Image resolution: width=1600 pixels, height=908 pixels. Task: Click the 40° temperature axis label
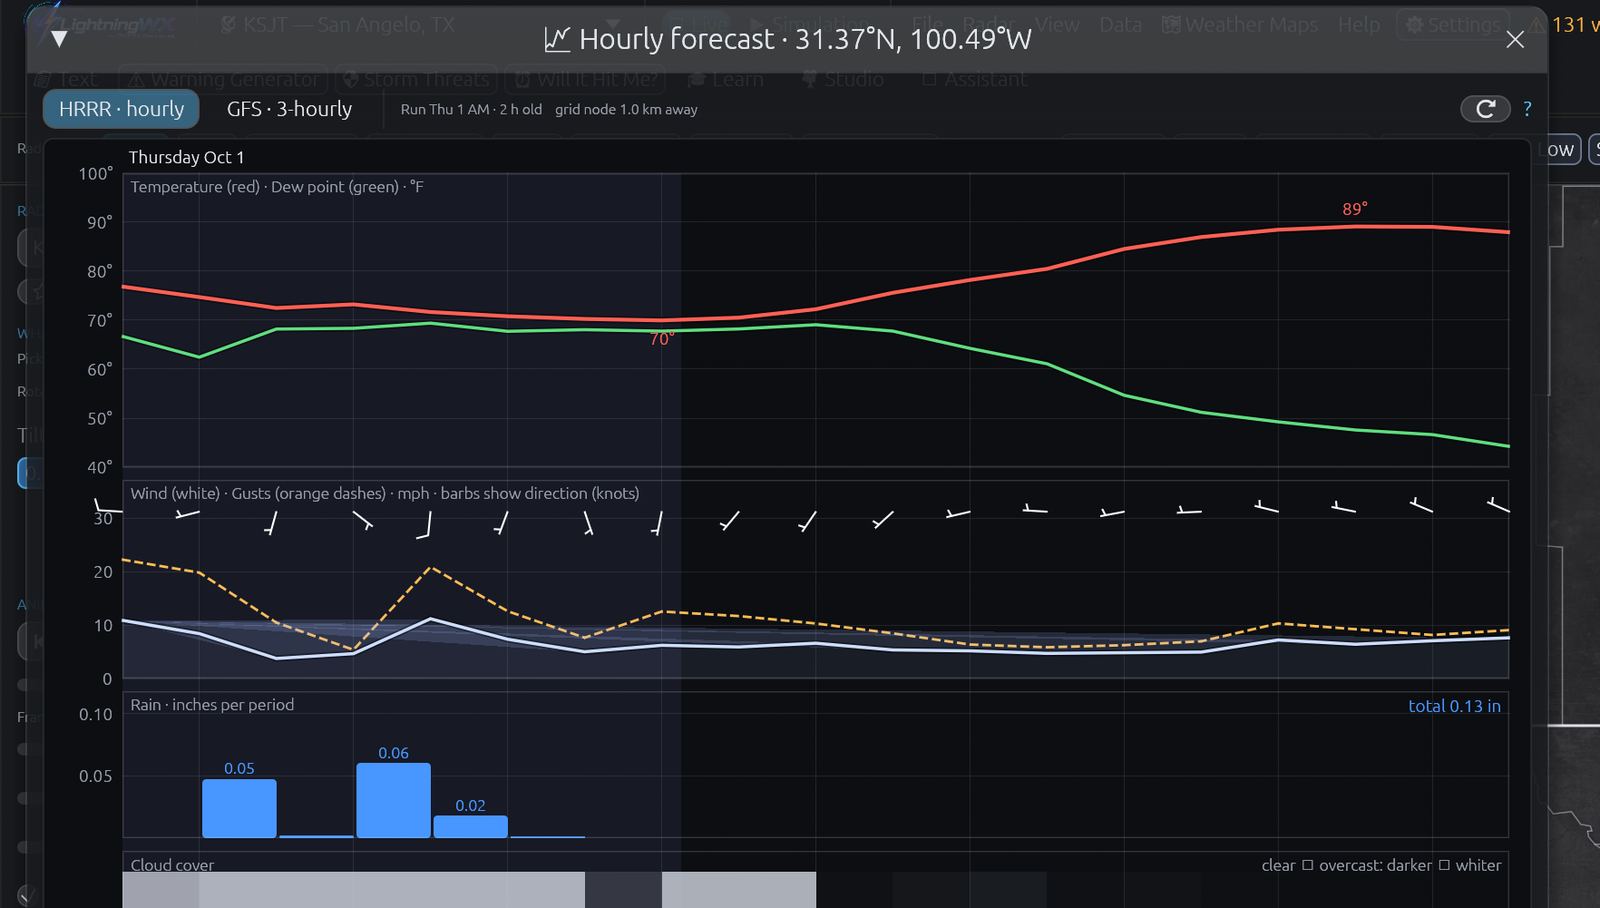99,467
